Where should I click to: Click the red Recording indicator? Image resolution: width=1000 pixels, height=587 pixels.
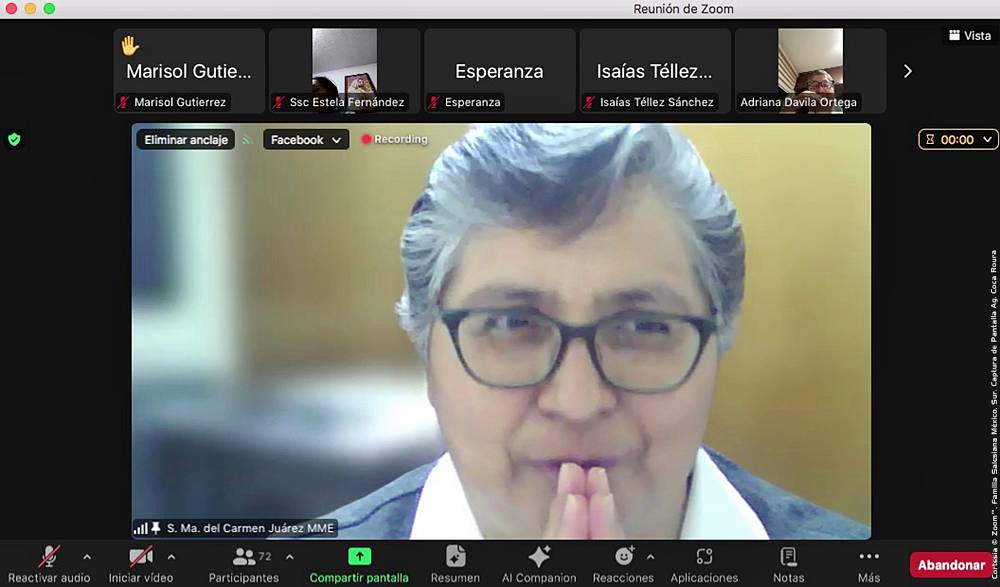click(394, 139)
